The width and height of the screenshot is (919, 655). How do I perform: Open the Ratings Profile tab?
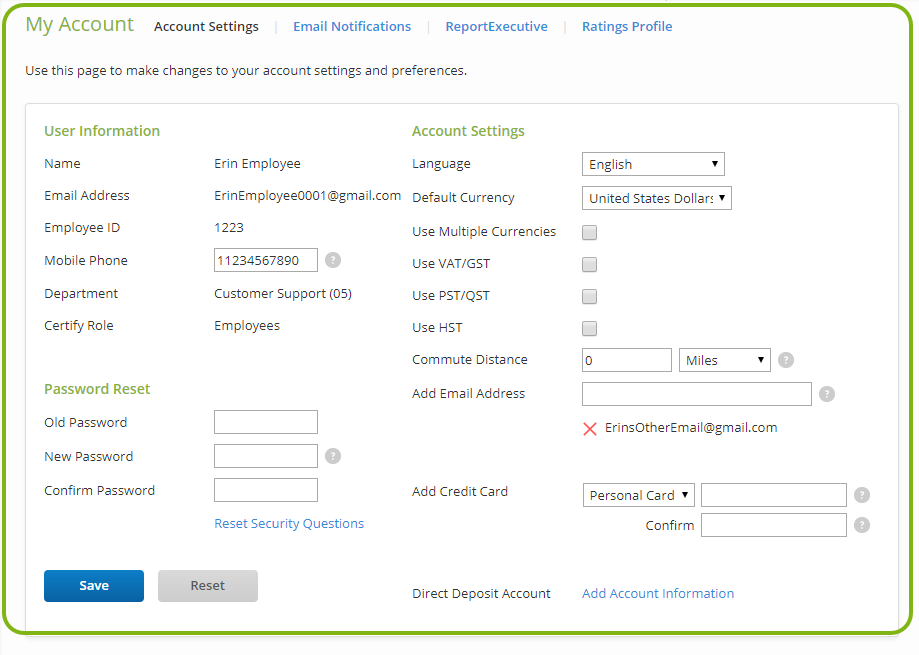tap(626, 26)
